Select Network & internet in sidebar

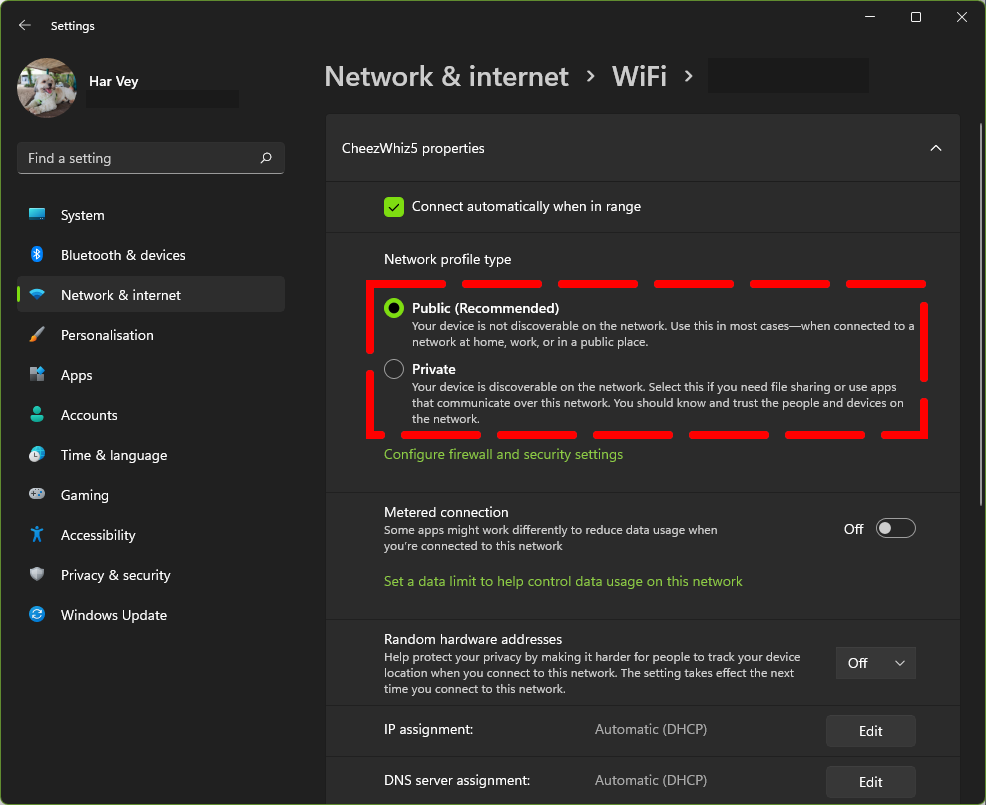pyautogui.click(x=151, y=294)
